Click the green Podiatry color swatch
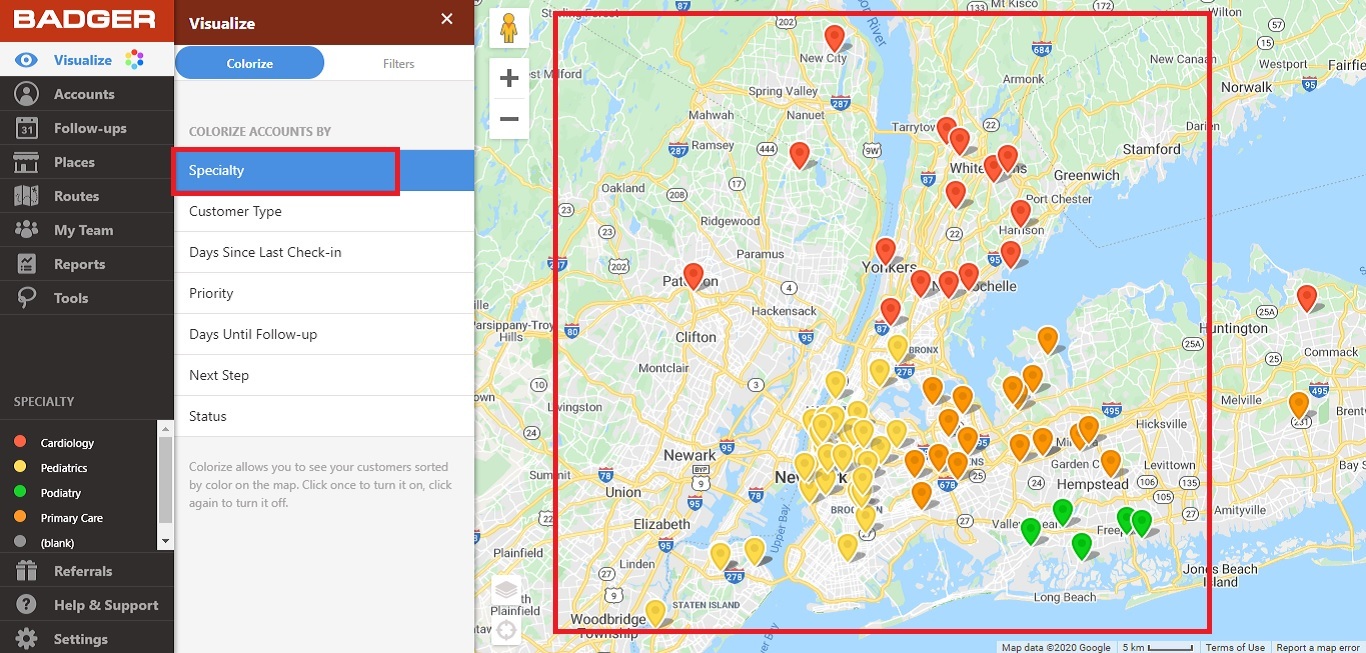 pos(22,492)
